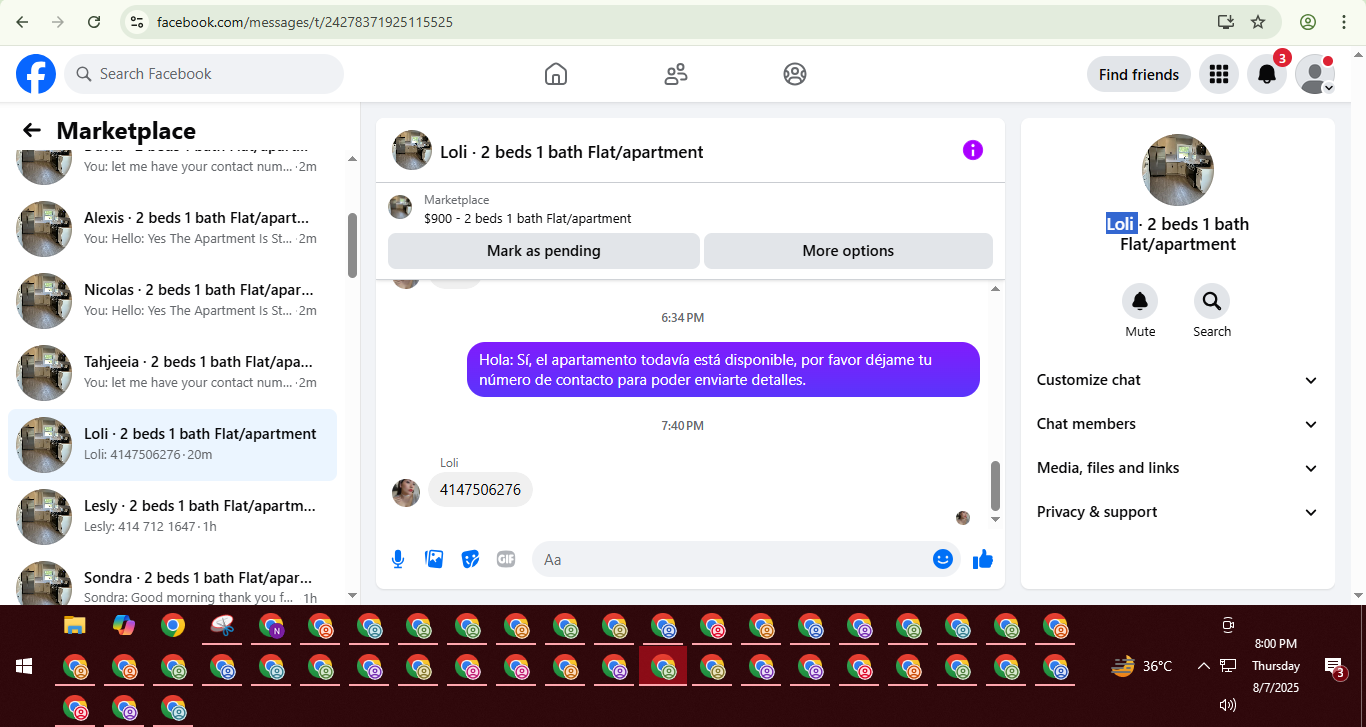The image size is (1366, 727).
Task: Send a thumbs-up like
Action: (983, 559)
